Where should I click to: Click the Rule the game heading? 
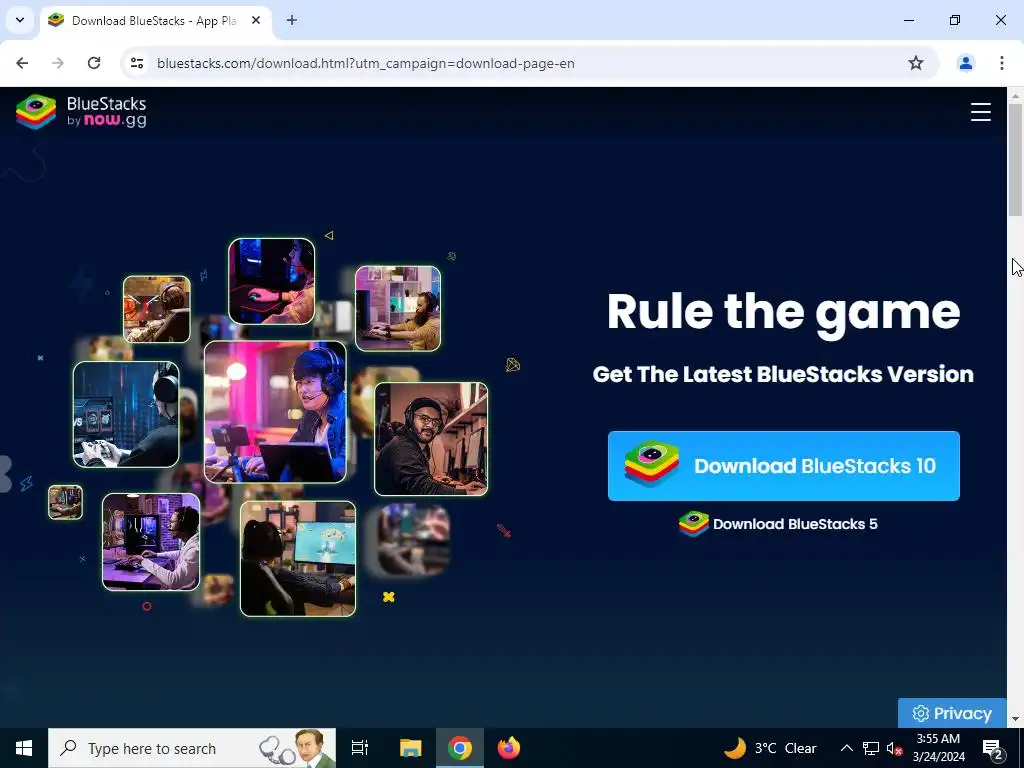tap(783, 312)
